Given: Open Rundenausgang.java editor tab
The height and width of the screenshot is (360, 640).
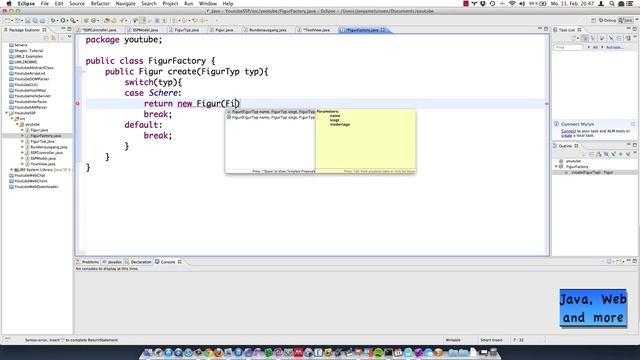Looking at the screenshot, I should coord(267,30).
